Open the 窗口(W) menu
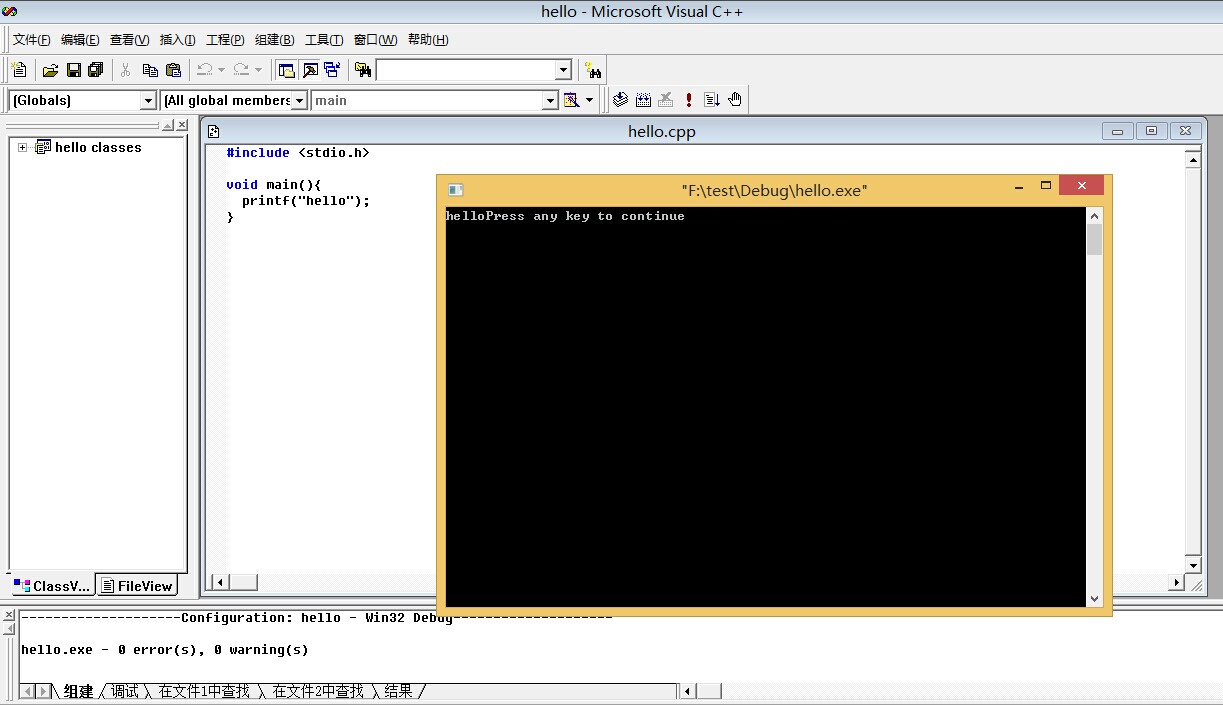The height and width of the screenshot is (705, 1223). coord(375,40)
